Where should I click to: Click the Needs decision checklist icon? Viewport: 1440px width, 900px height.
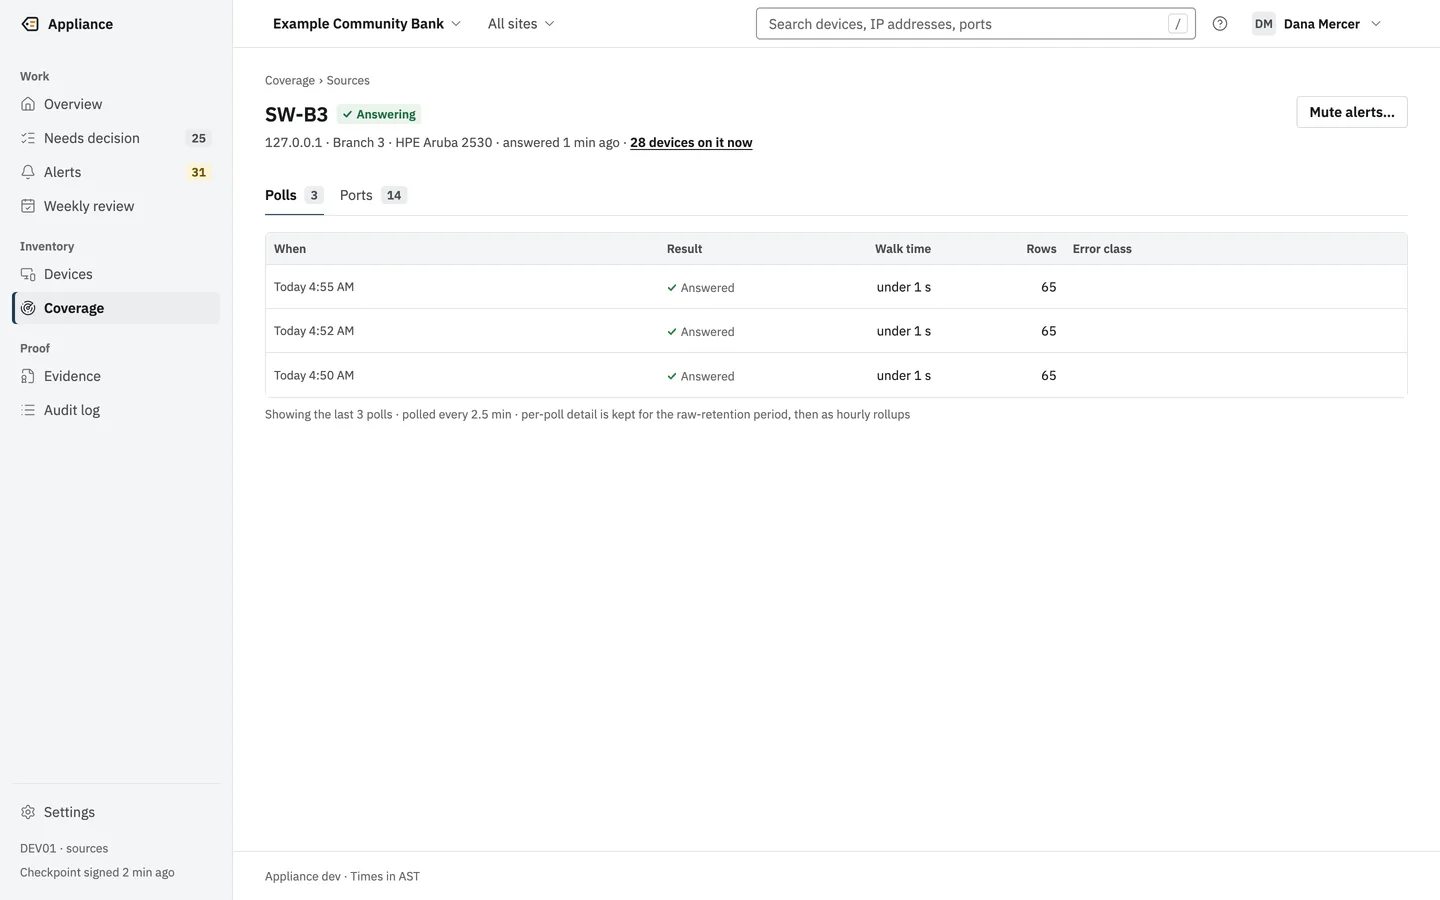(28, 138)
